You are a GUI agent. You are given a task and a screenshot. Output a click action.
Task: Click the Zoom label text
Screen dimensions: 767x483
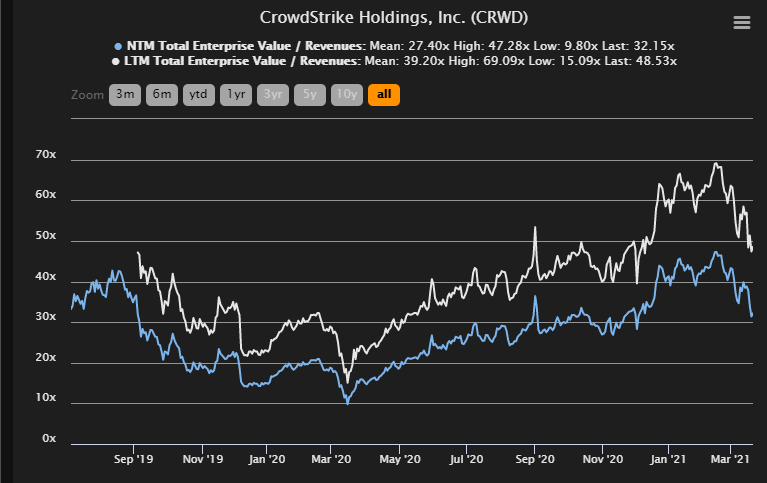coord(88,95)
